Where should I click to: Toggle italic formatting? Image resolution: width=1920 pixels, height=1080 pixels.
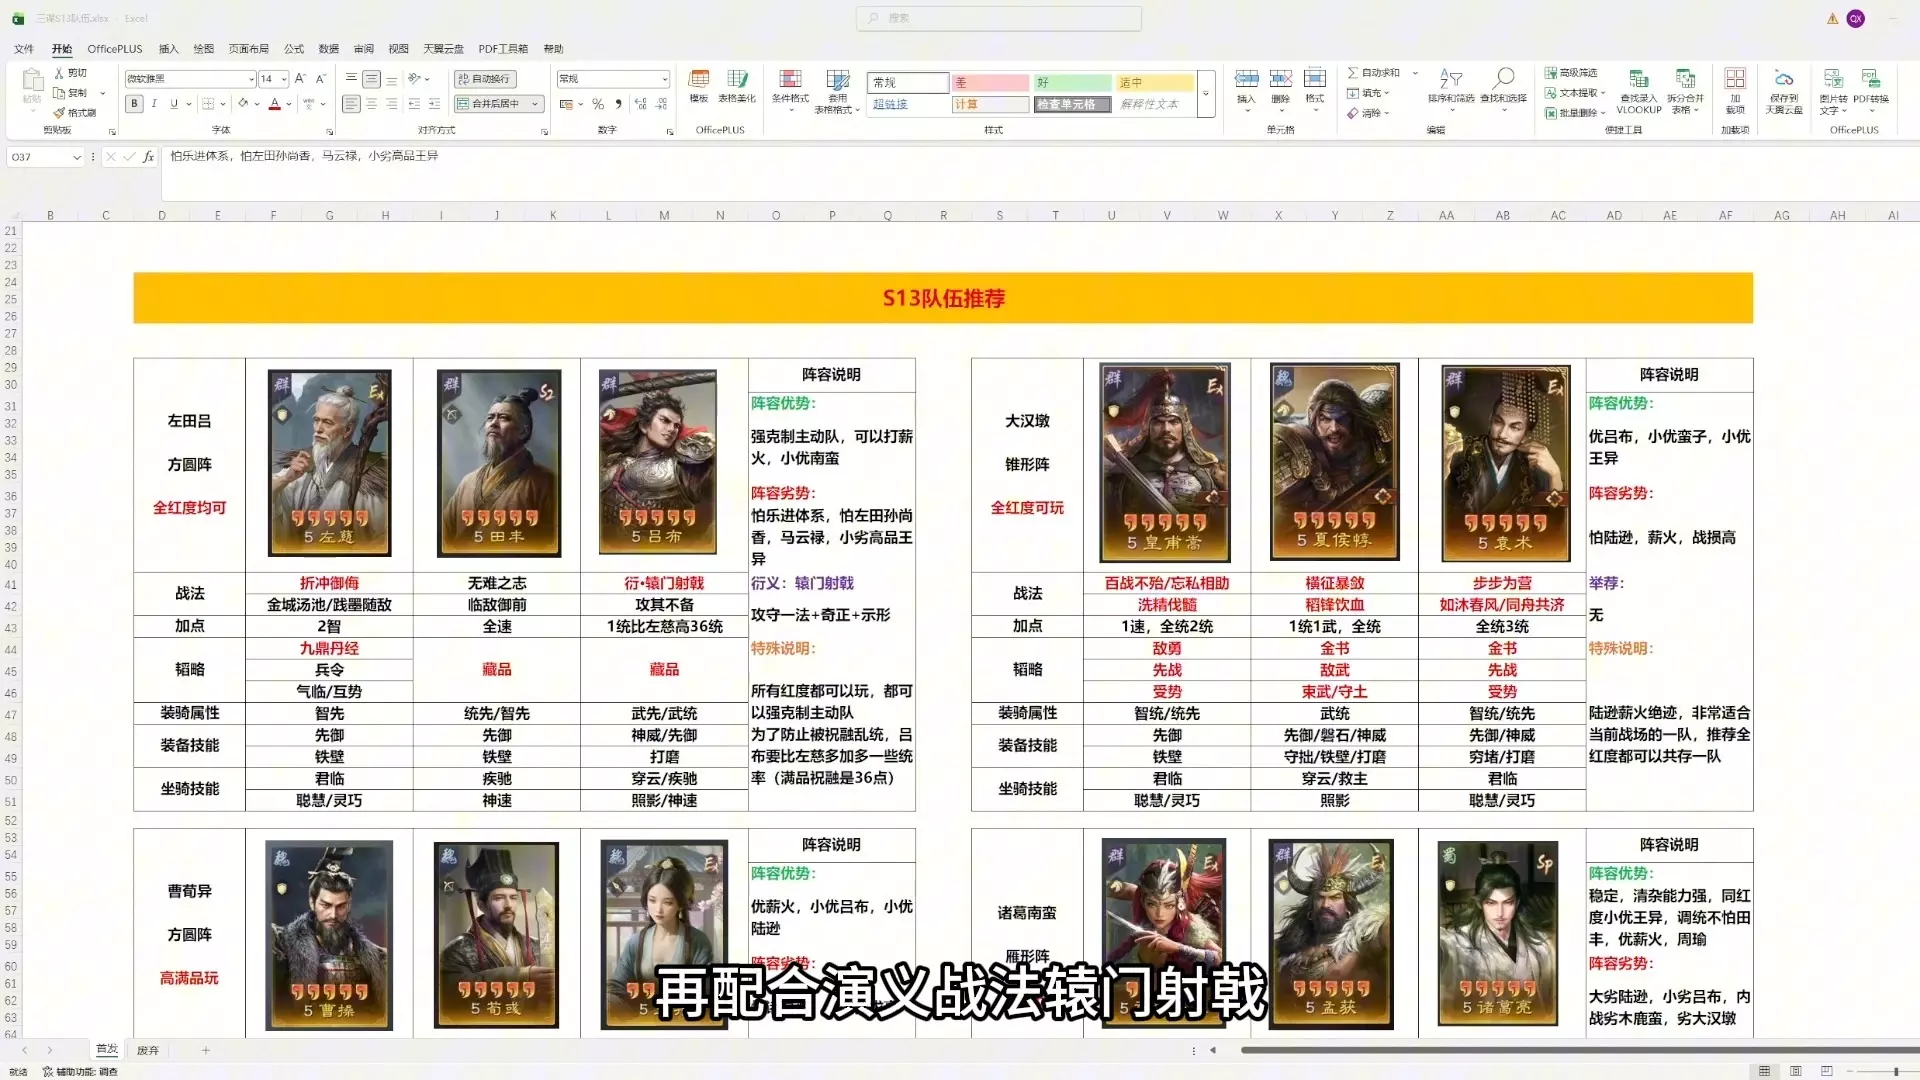click(154, 104)
